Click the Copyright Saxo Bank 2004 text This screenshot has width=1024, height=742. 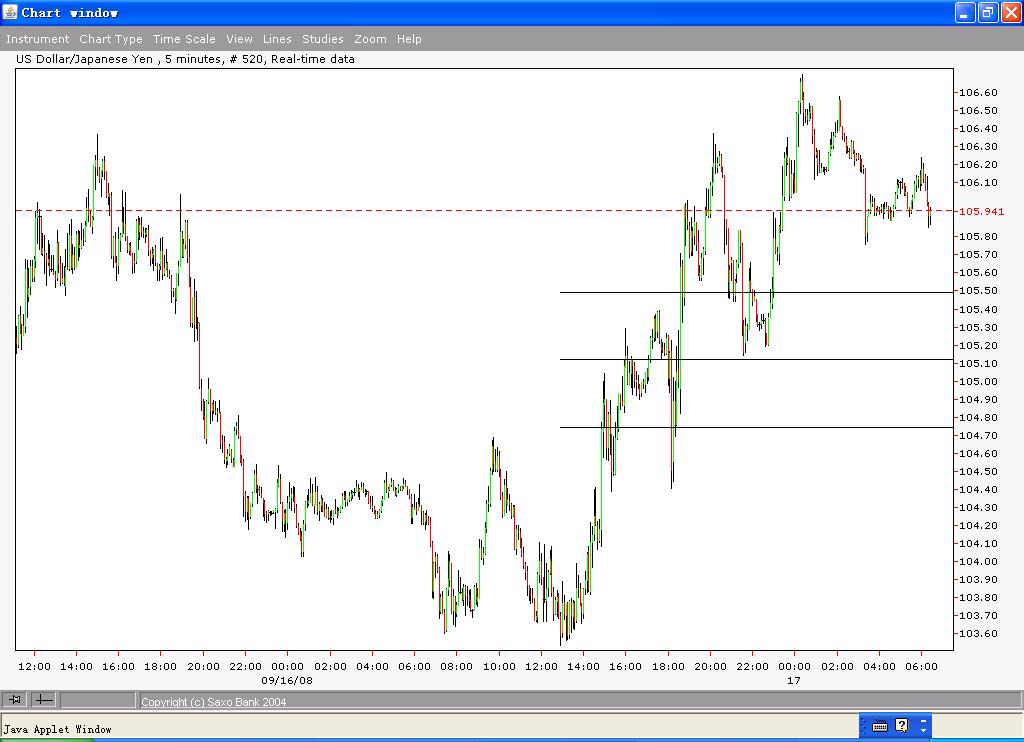tap(214, 702)
